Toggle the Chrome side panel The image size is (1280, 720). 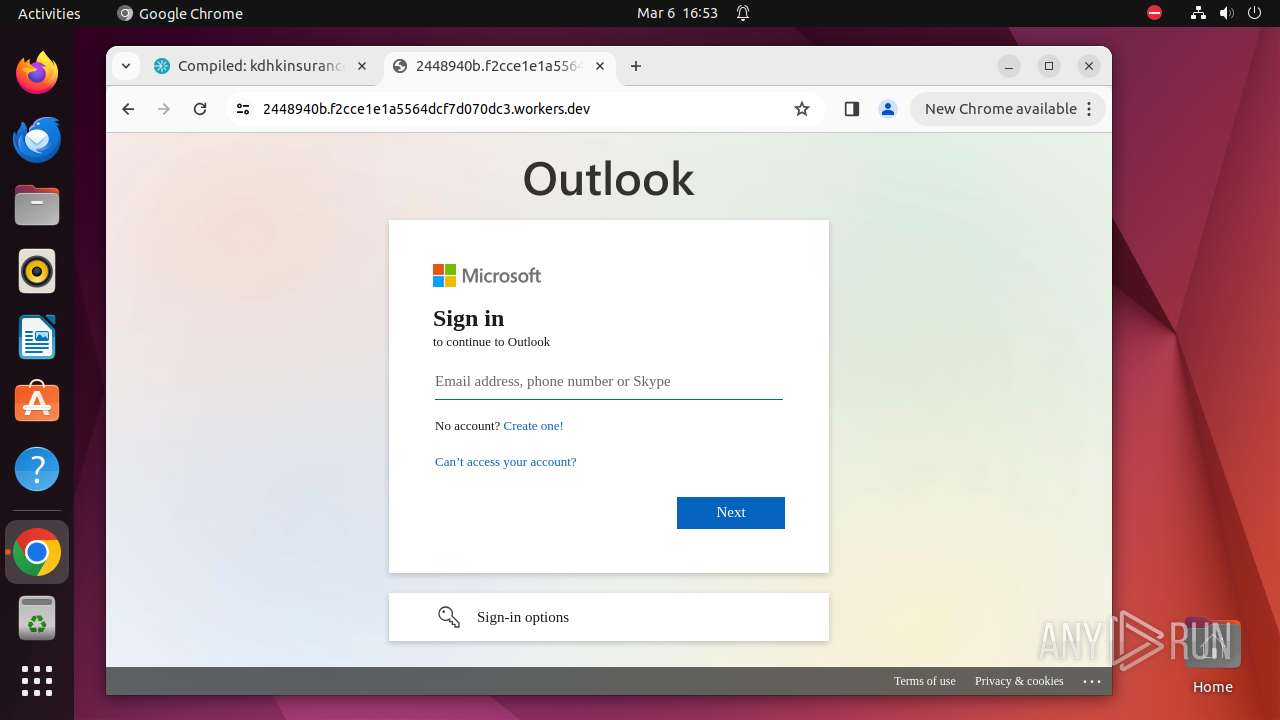click(852, 109)
